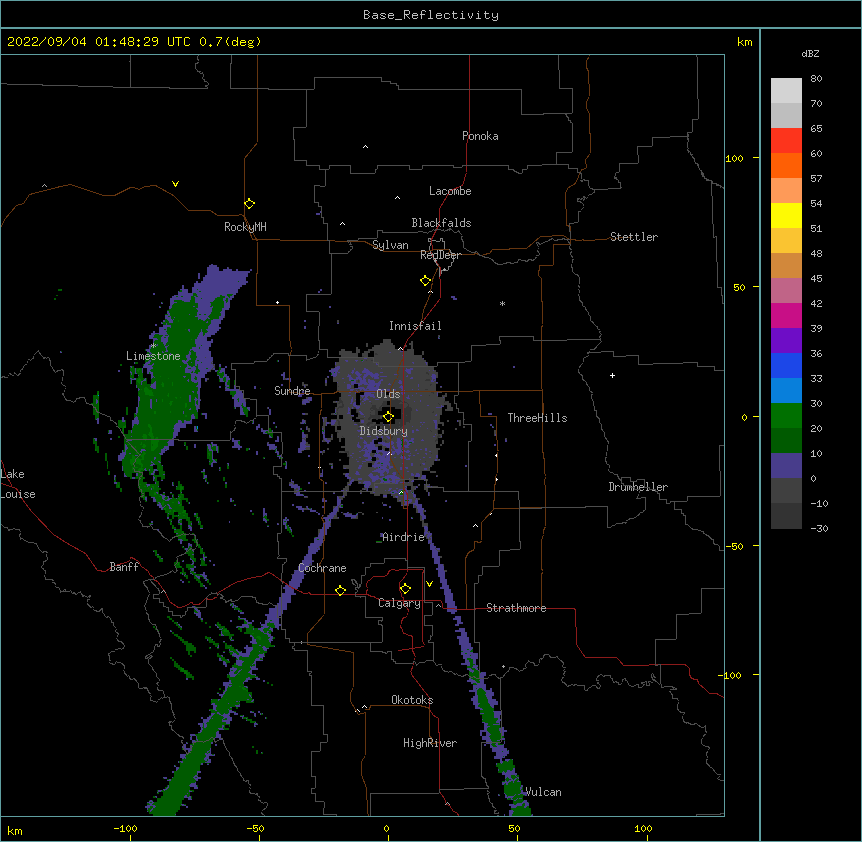This screenshot has height=842, width=862.
Task: Click the yellow V marker in the northwest
Action: tap(175, 184)
